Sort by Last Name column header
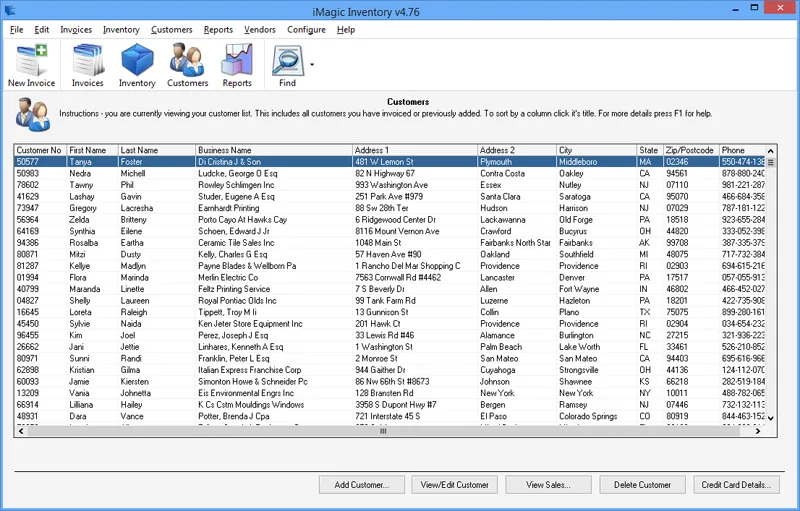Viewport: 800px width, 511px height. pos(157,150)
